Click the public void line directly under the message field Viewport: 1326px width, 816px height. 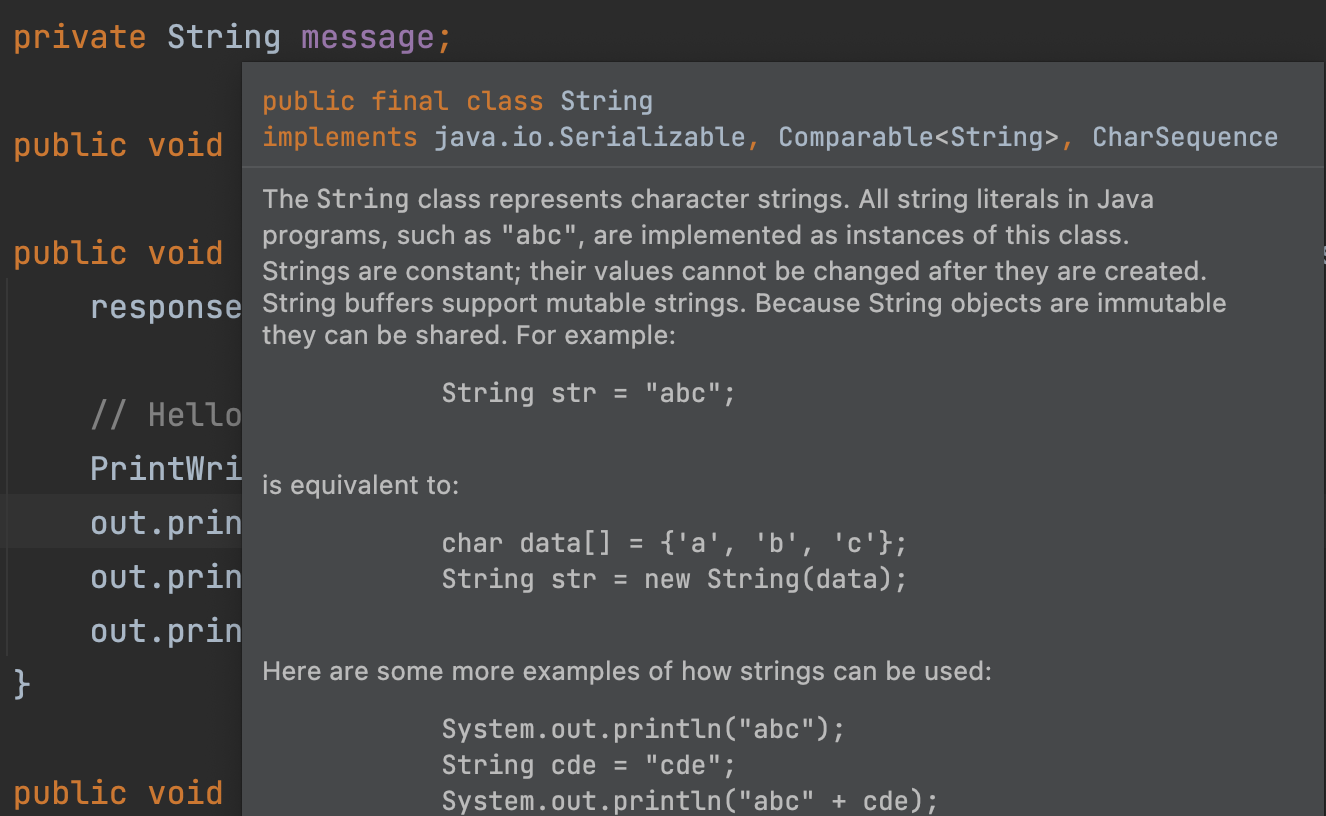pyautogui.click(x=118, y=145)
